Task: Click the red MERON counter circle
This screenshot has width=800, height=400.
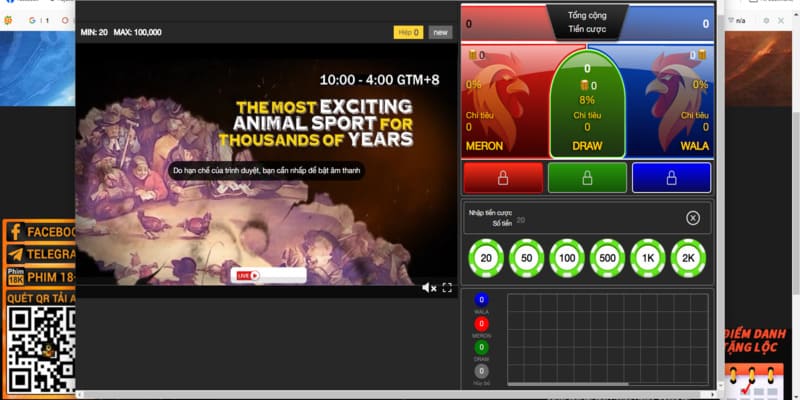Action: coord(481,323)
